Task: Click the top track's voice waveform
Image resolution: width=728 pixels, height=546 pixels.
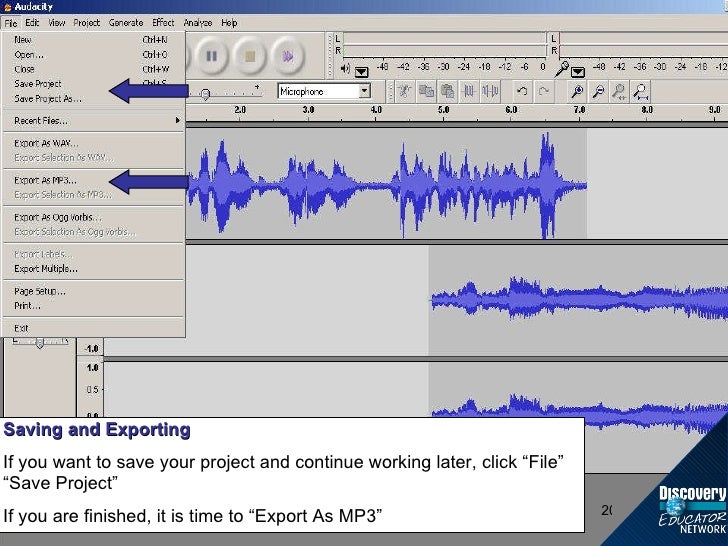Action: [386, 186]
